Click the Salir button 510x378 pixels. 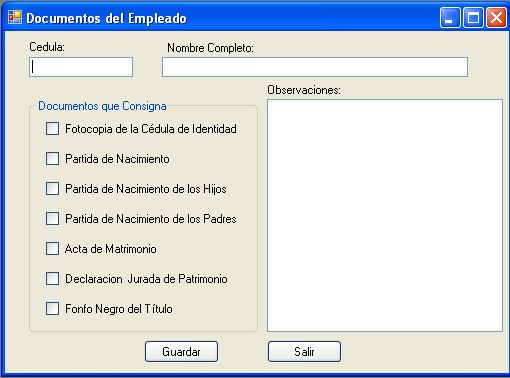(304, 351)
